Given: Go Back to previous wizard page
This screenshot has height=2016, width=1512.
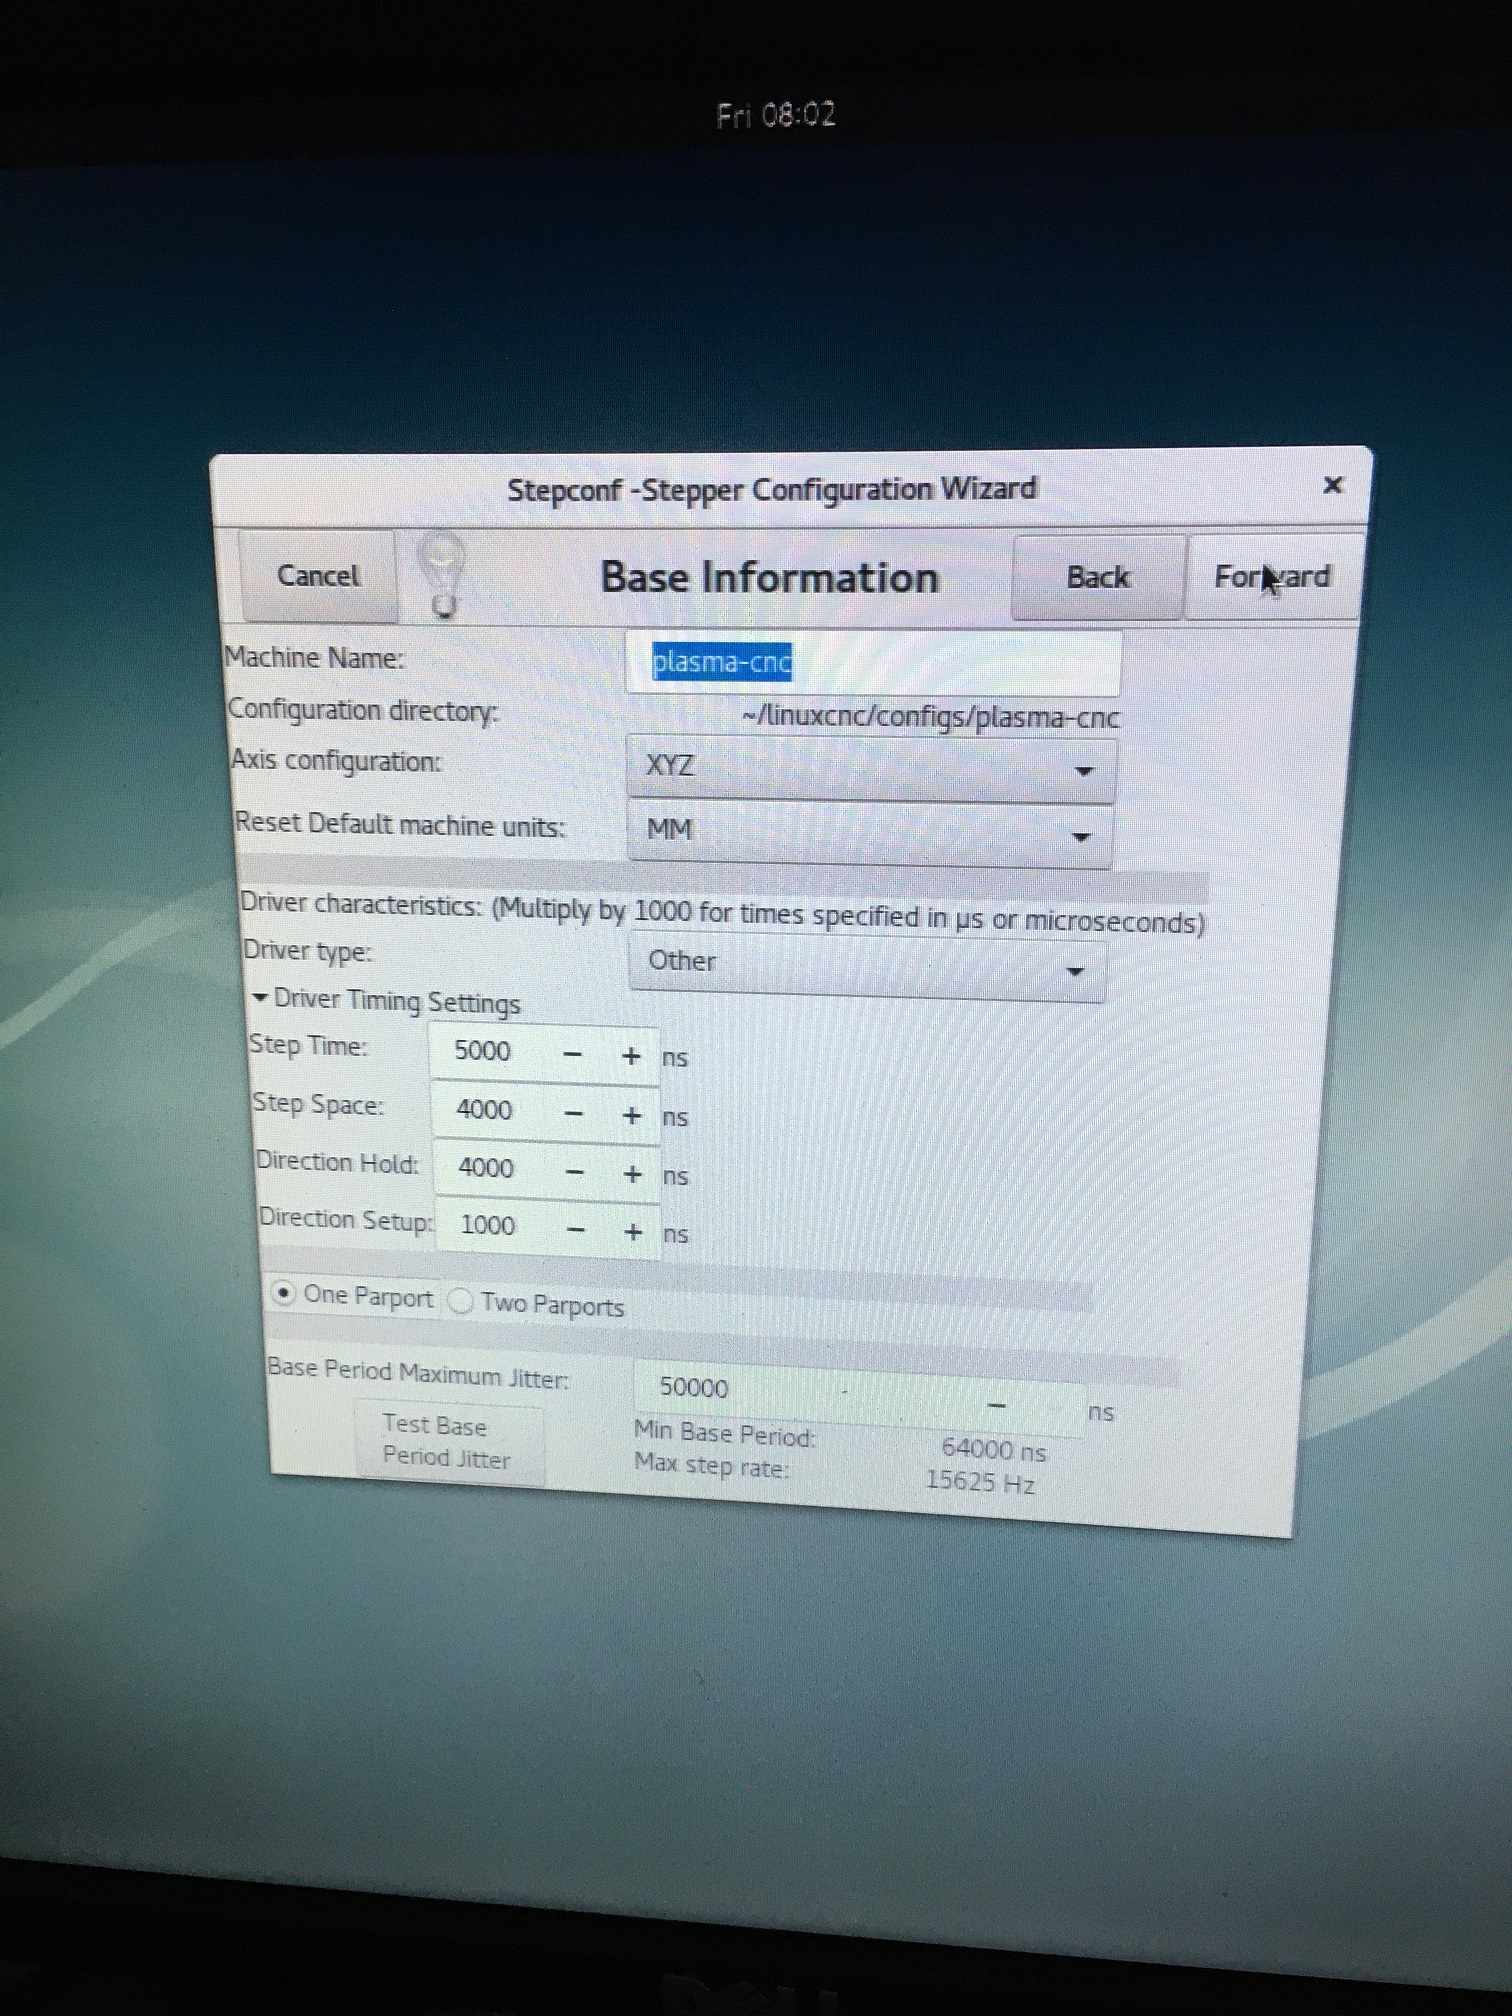Looking at the screenshot, I should coord(1097,577).
